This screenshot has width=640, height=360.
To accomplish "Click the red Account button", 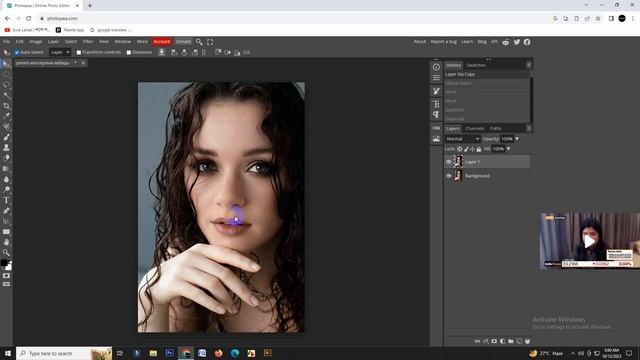I will (x=162, y=42).
